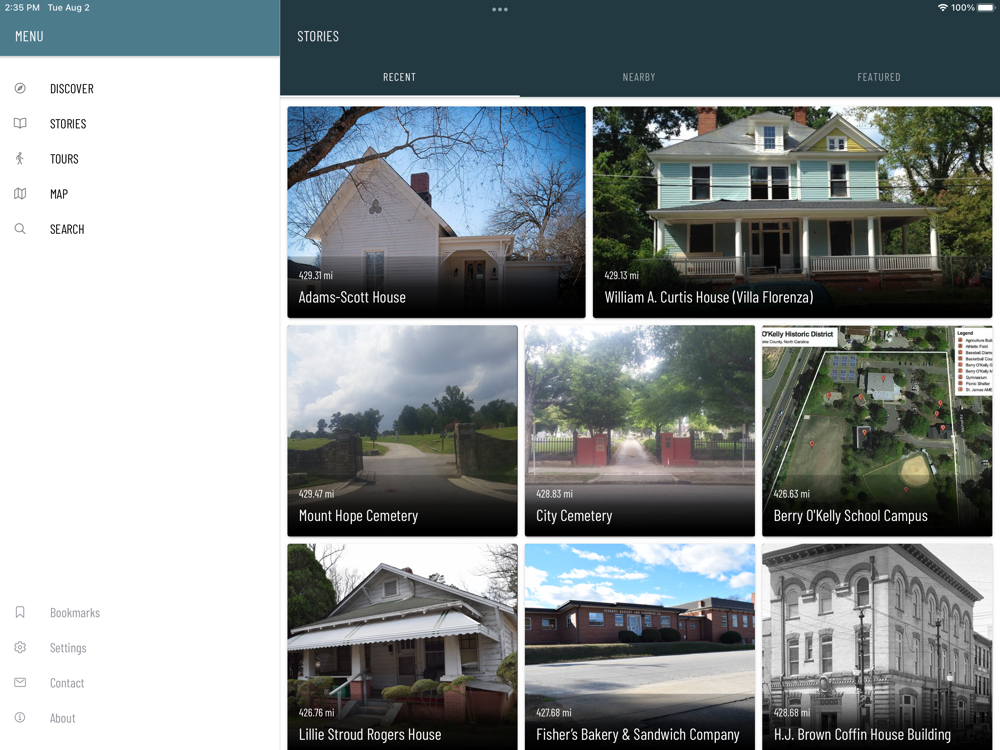Click the Tours walking-person icon
The image size is (1000, 750).
[x=20, y=159]
